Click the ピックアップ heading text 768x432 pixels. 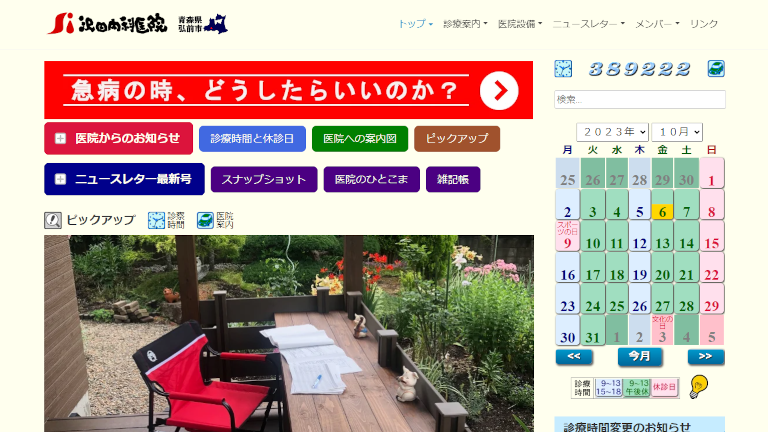101,220
